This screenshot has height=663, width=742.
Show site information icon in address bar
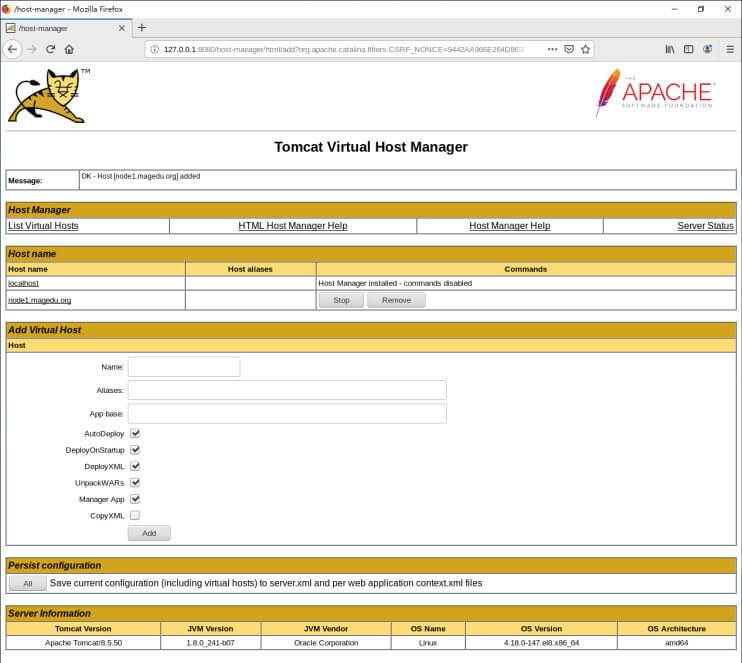[x=155, y=49]
